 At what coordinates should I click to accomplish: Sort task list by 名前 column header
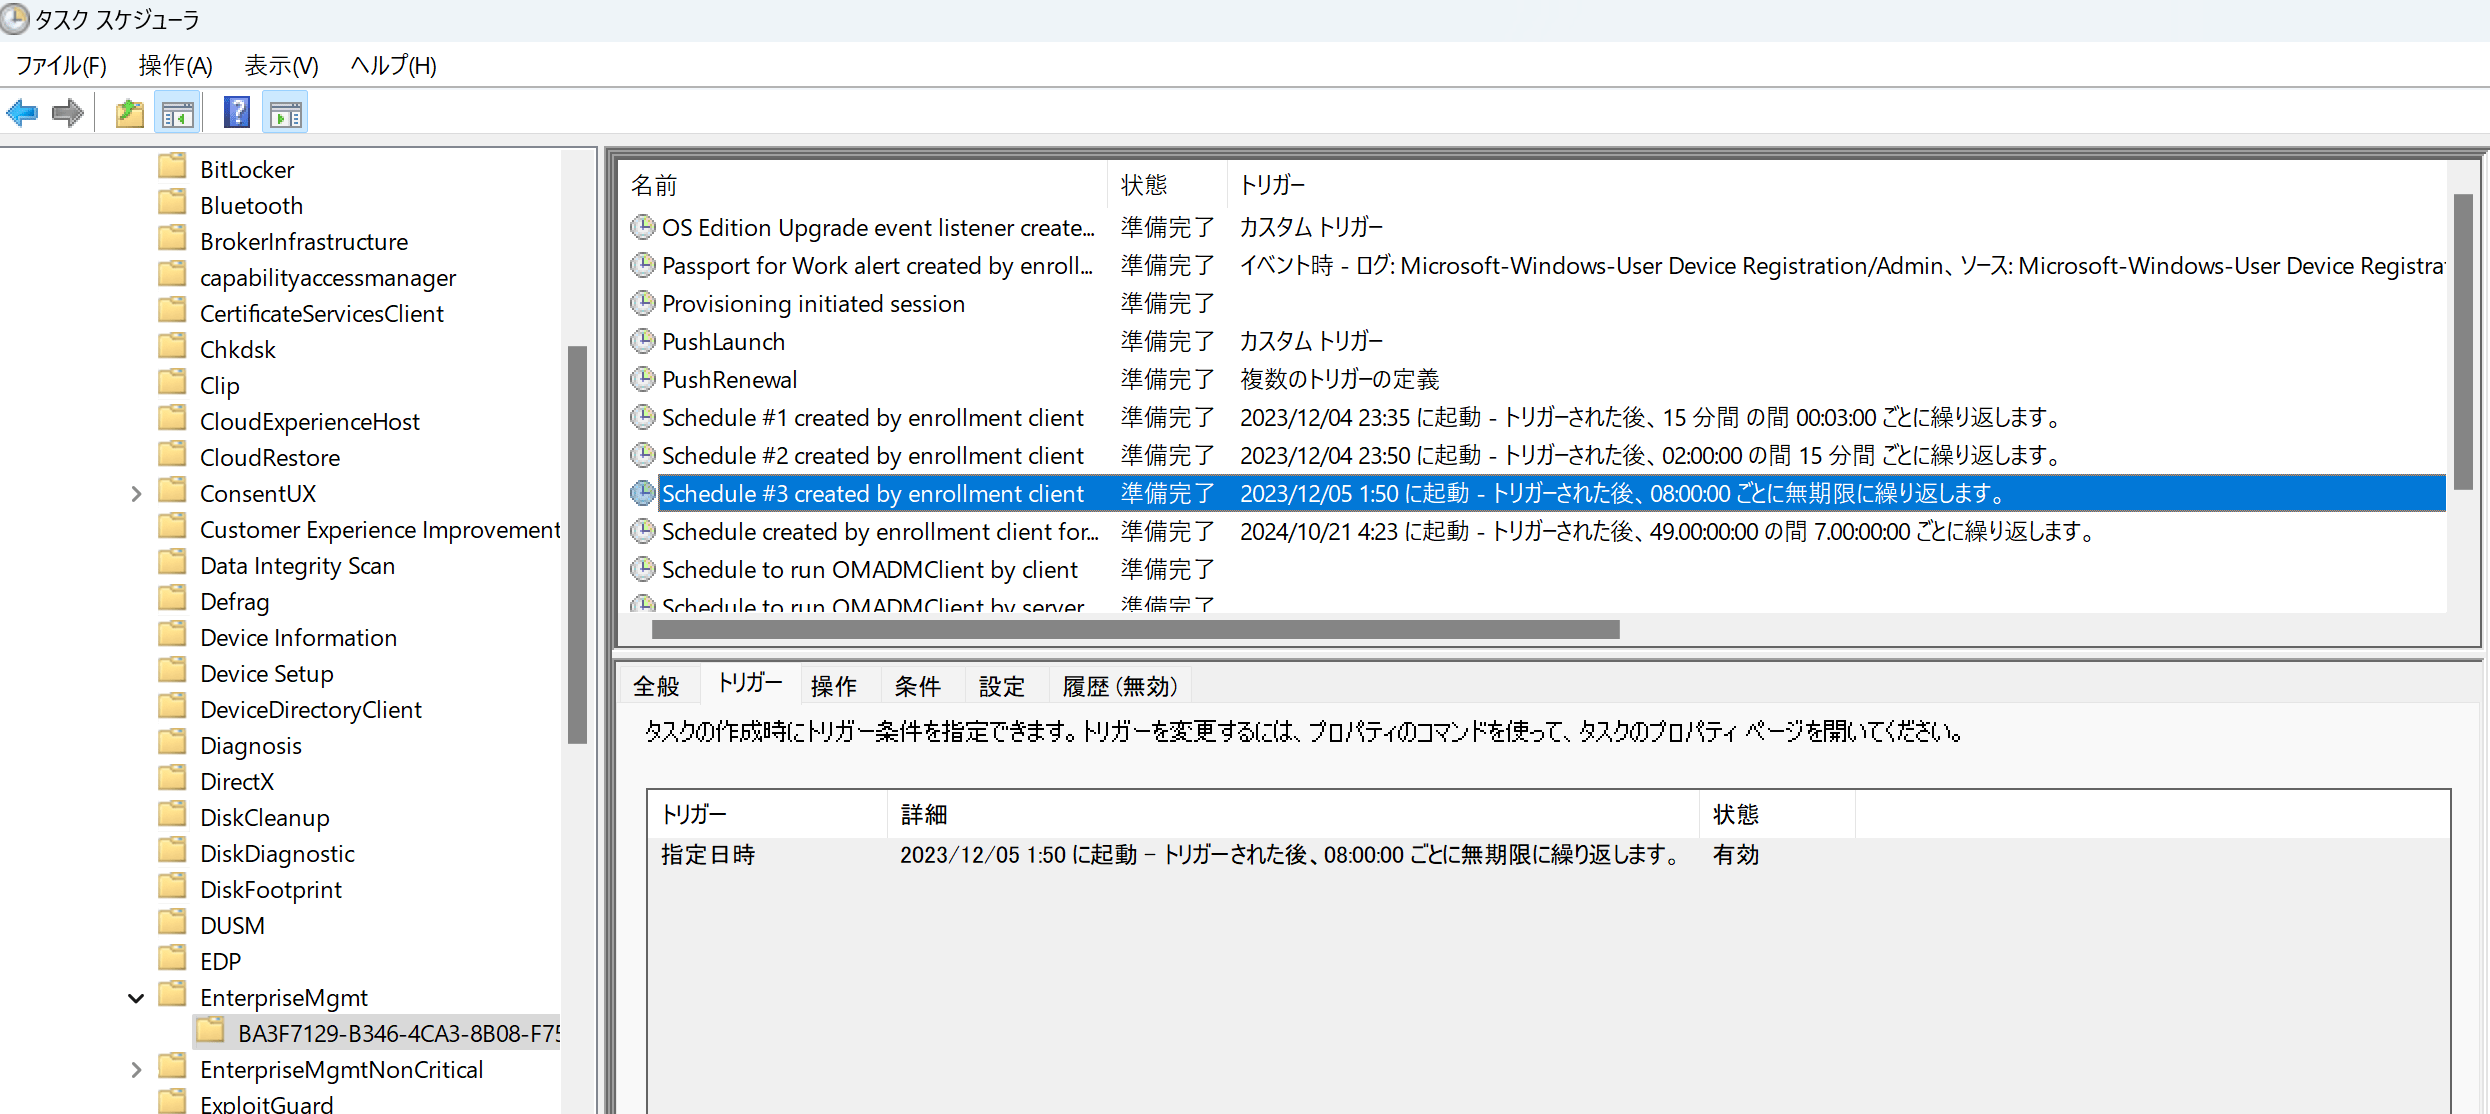tap(864, 185)
